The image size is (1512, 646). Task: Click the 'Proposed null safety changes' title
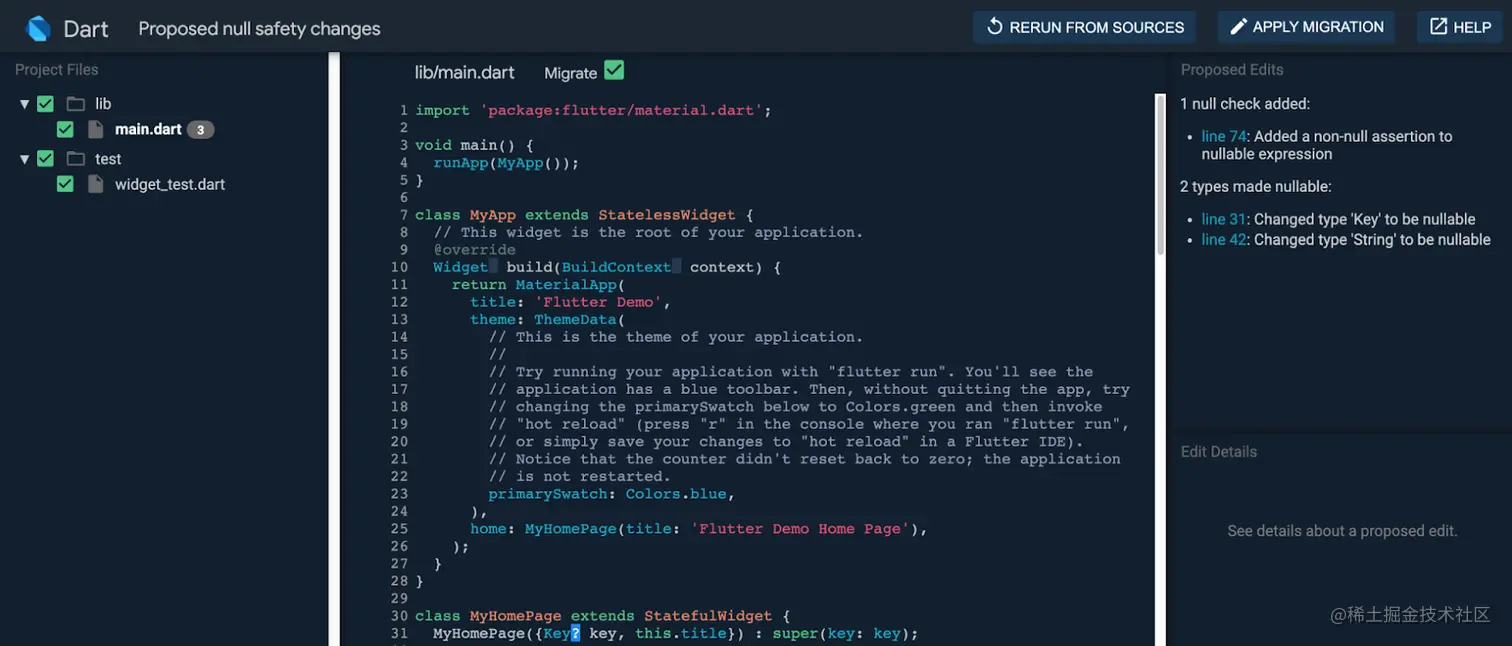(x=259, y=29)
